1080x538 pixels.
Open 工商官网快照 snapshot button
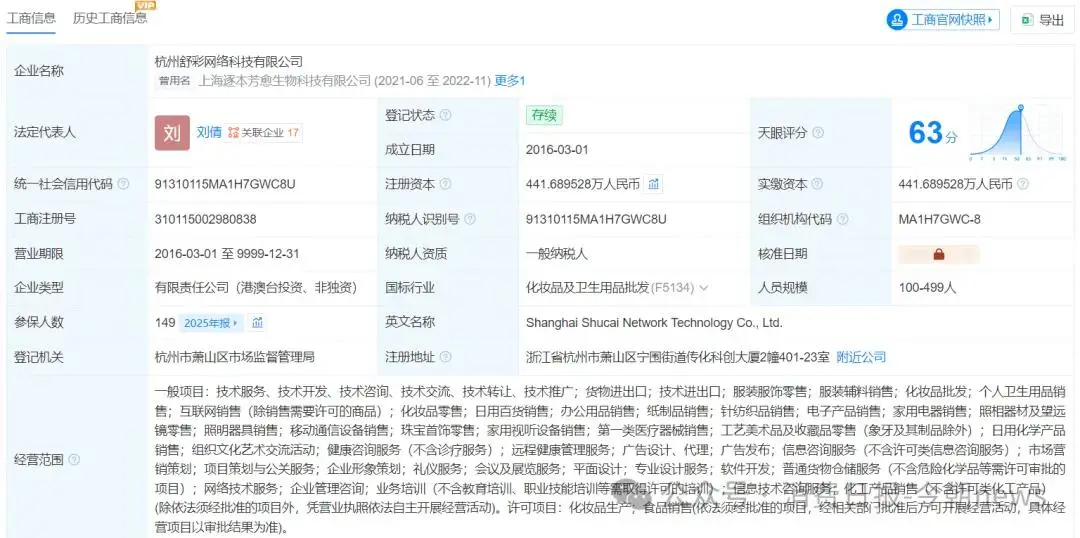[x=942, y=20]
